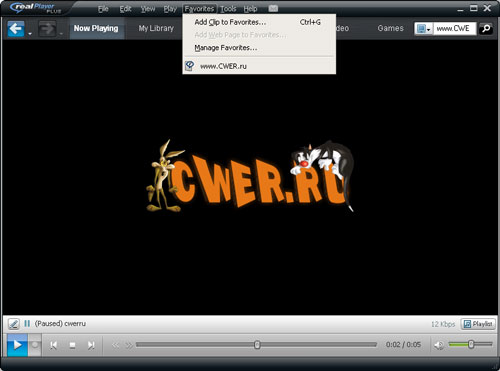Maximize the RealPlayer window
The height and width of the screenshot is (371, 500).
pos(474,8)
